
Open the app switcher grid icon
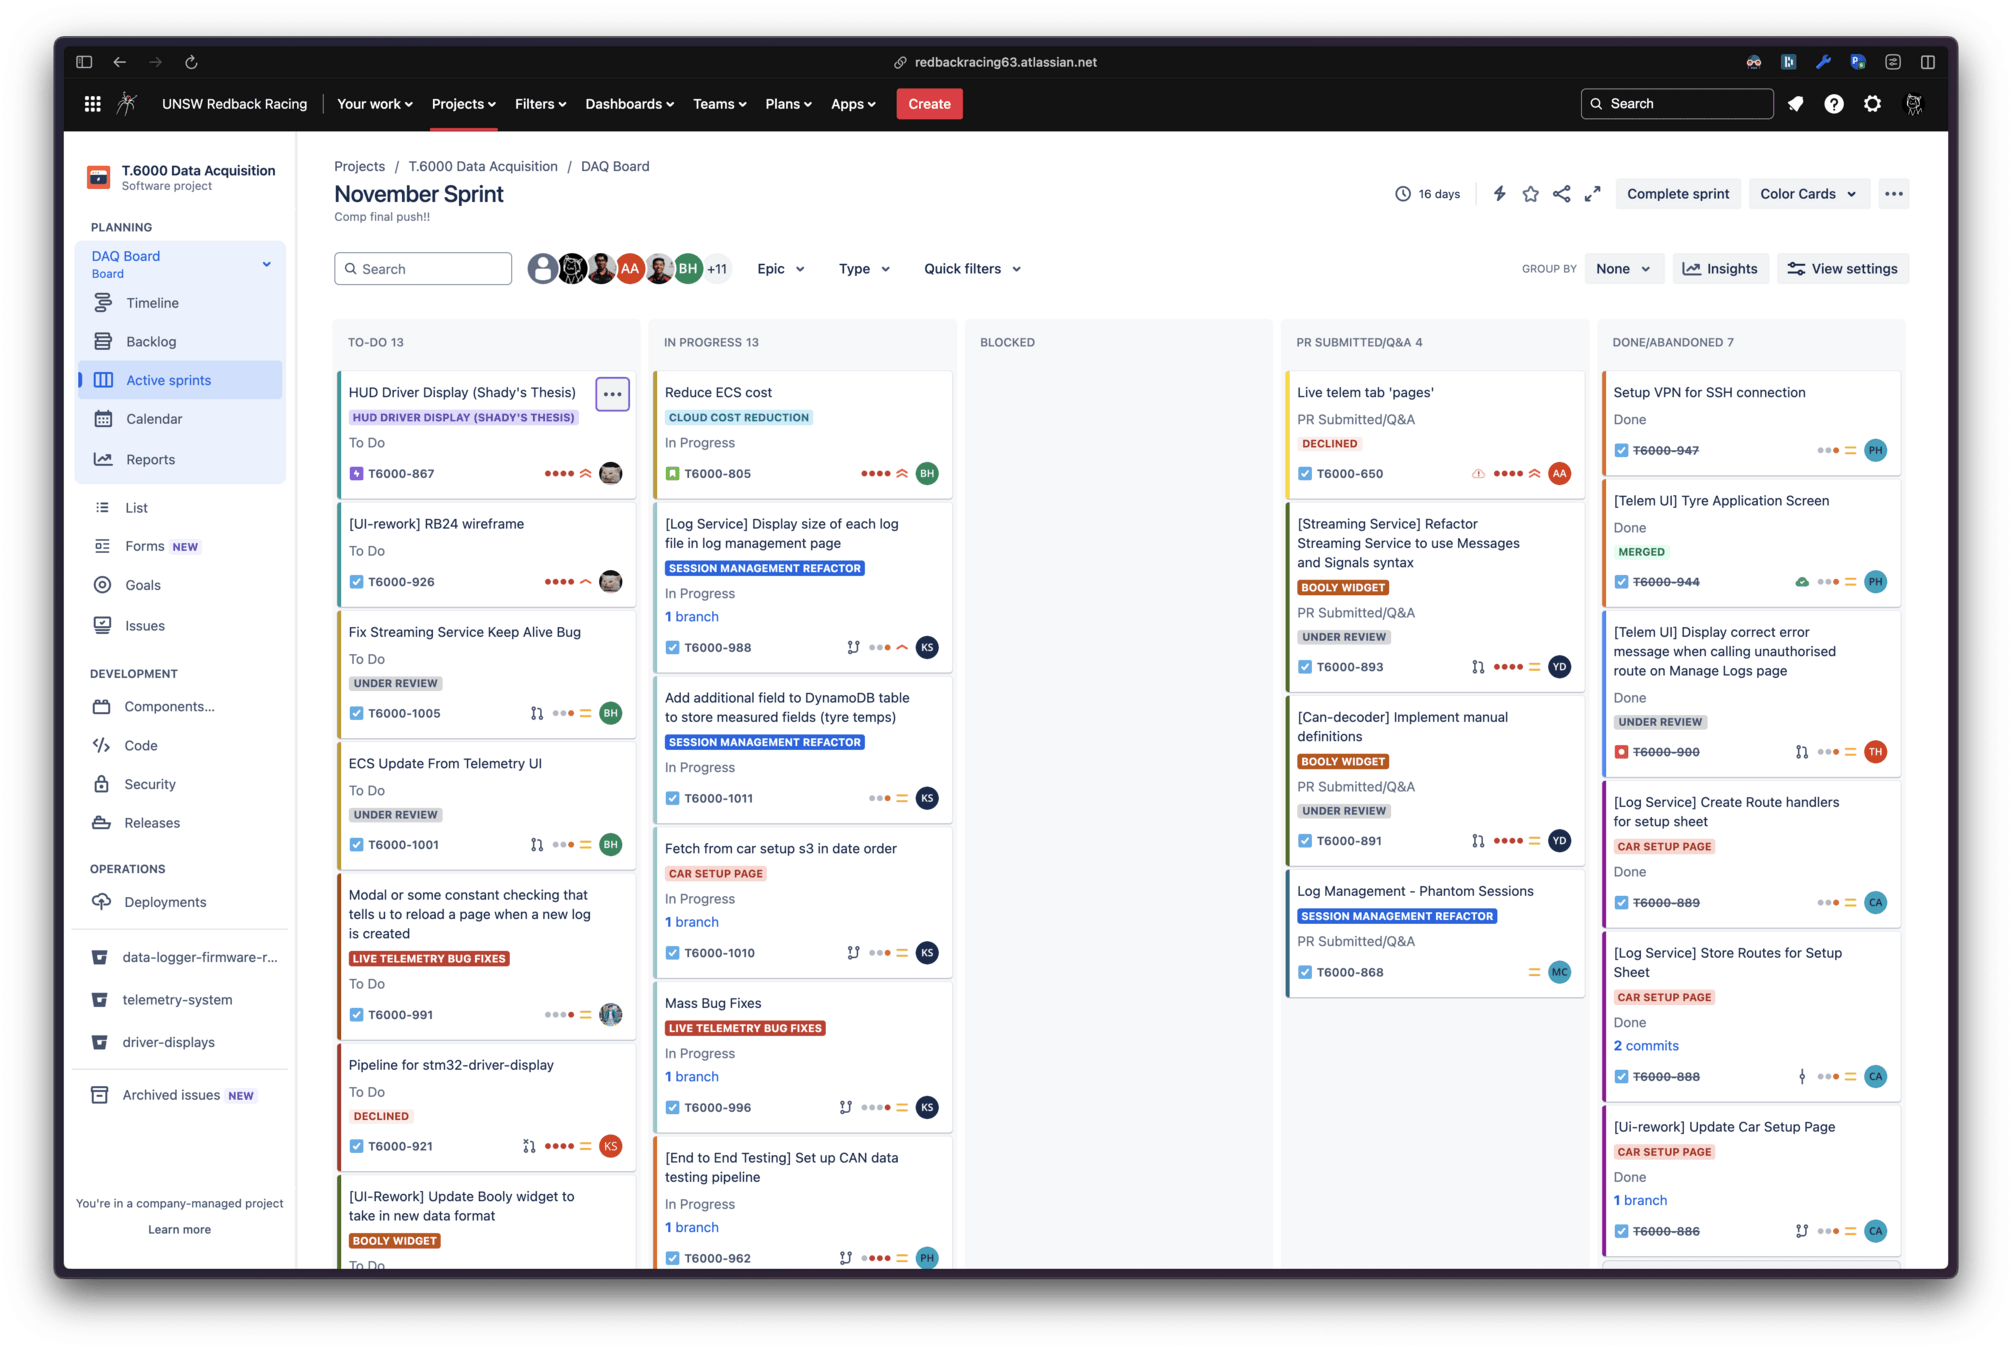coord(92,104)
